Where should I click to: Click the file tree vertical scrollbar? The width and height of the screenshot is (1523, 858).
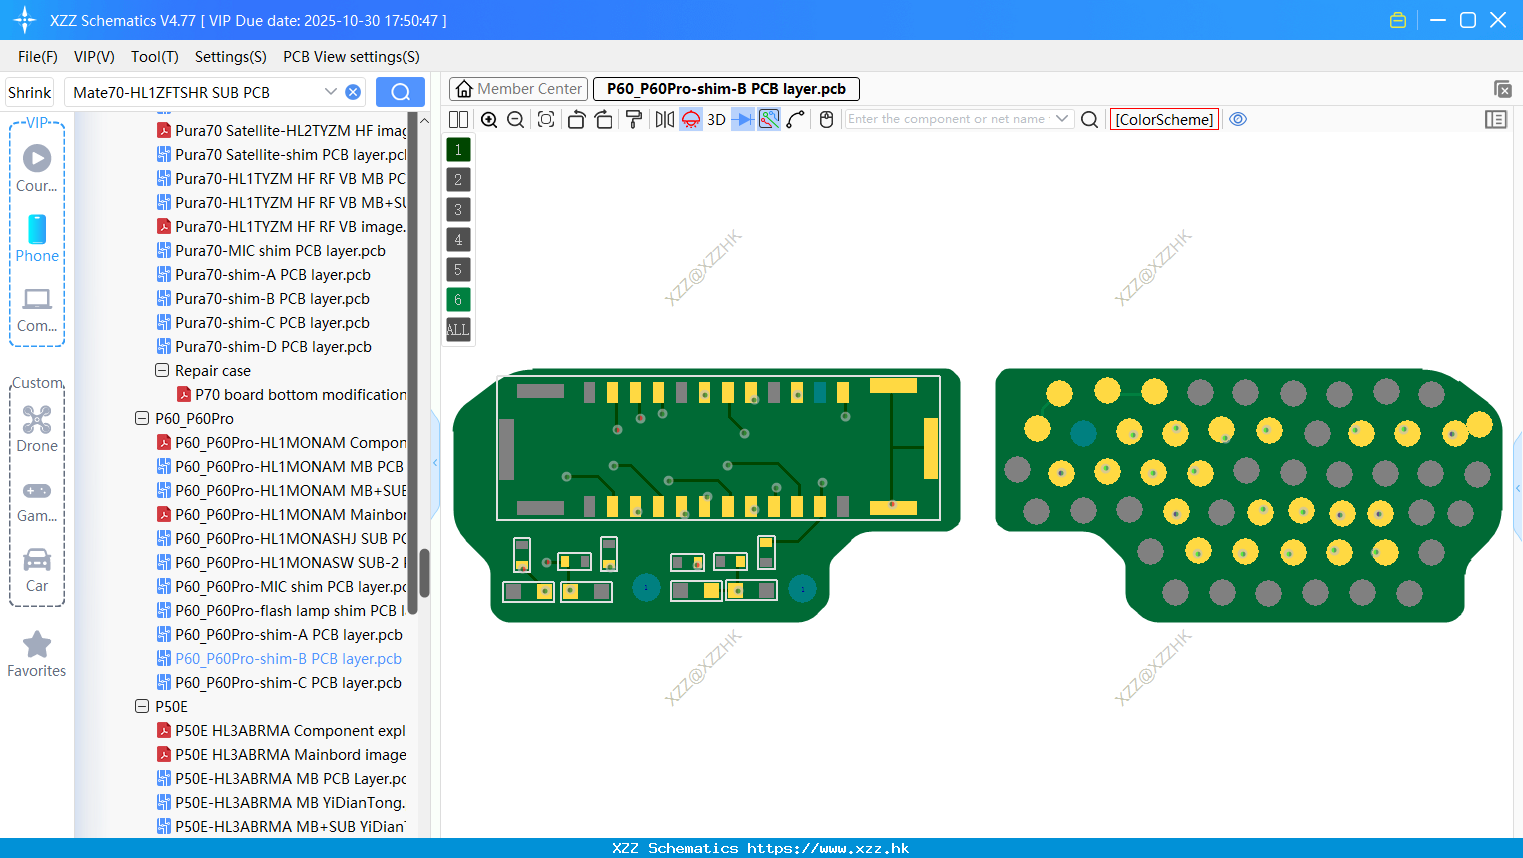coord(424,572)
